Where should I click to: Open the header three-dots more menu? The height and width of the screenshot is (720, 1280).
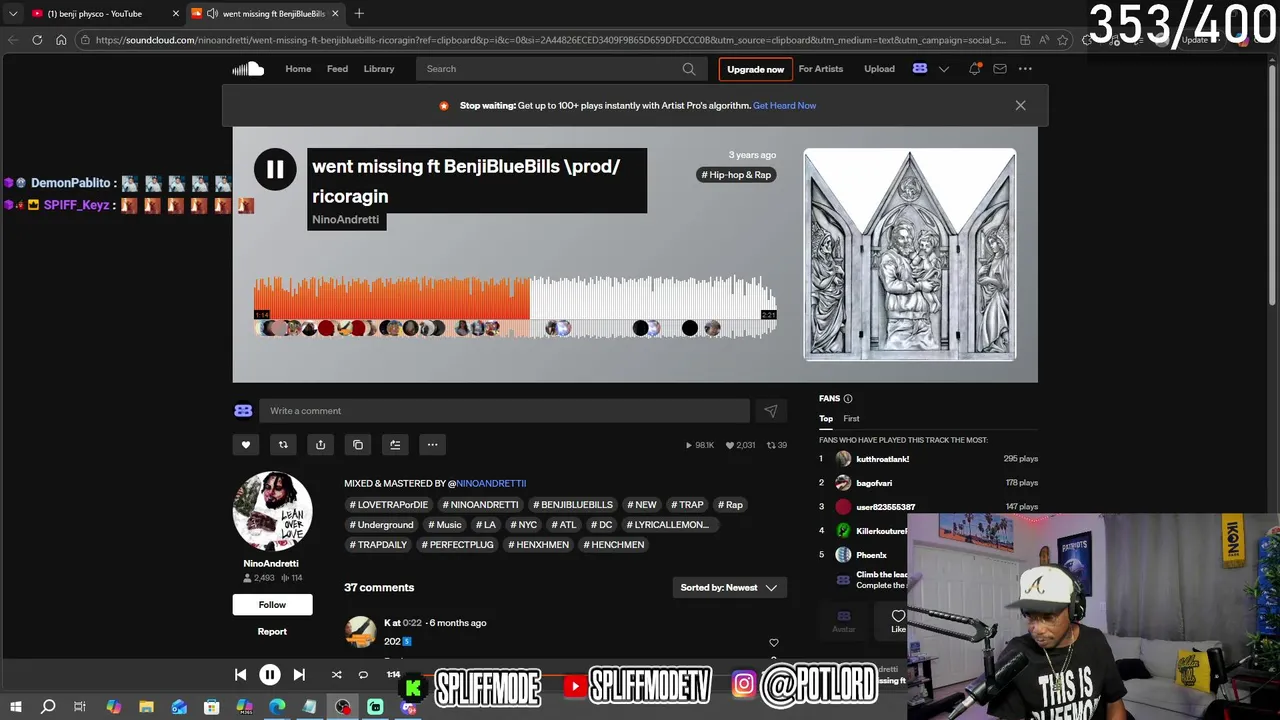coord(1025,69)
